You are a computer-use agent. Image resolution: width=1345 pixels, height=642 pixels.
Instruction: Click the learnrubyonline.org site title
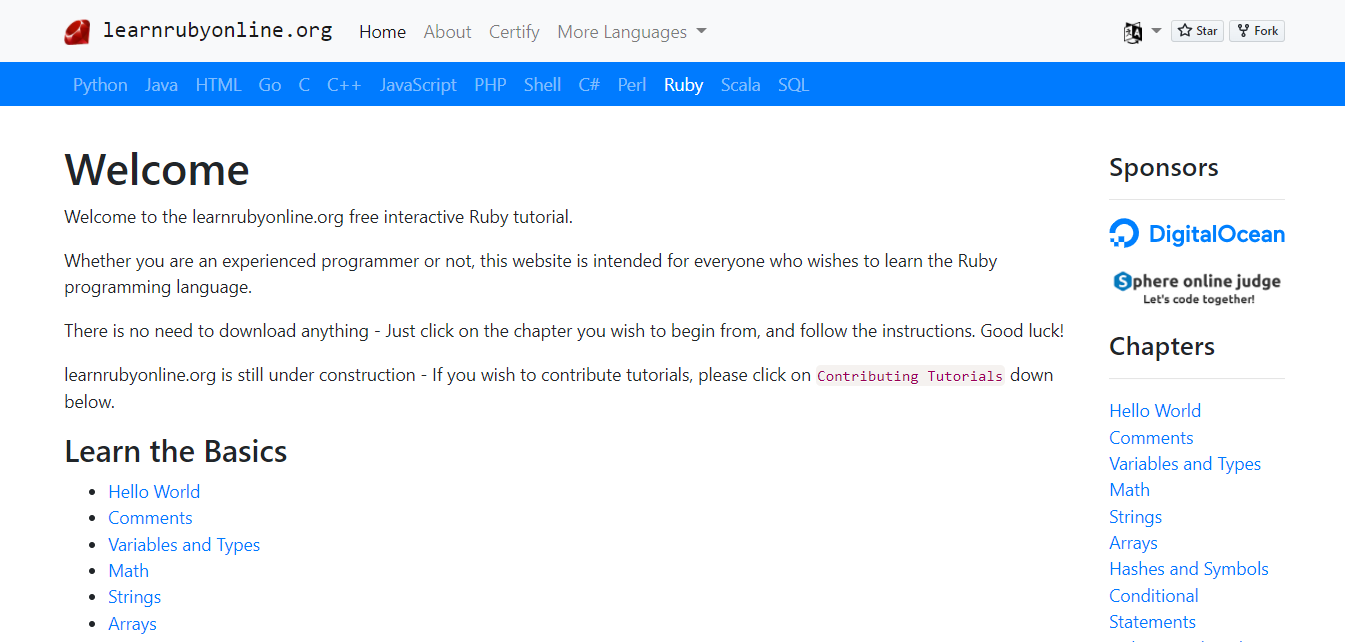tap(218, 30)
